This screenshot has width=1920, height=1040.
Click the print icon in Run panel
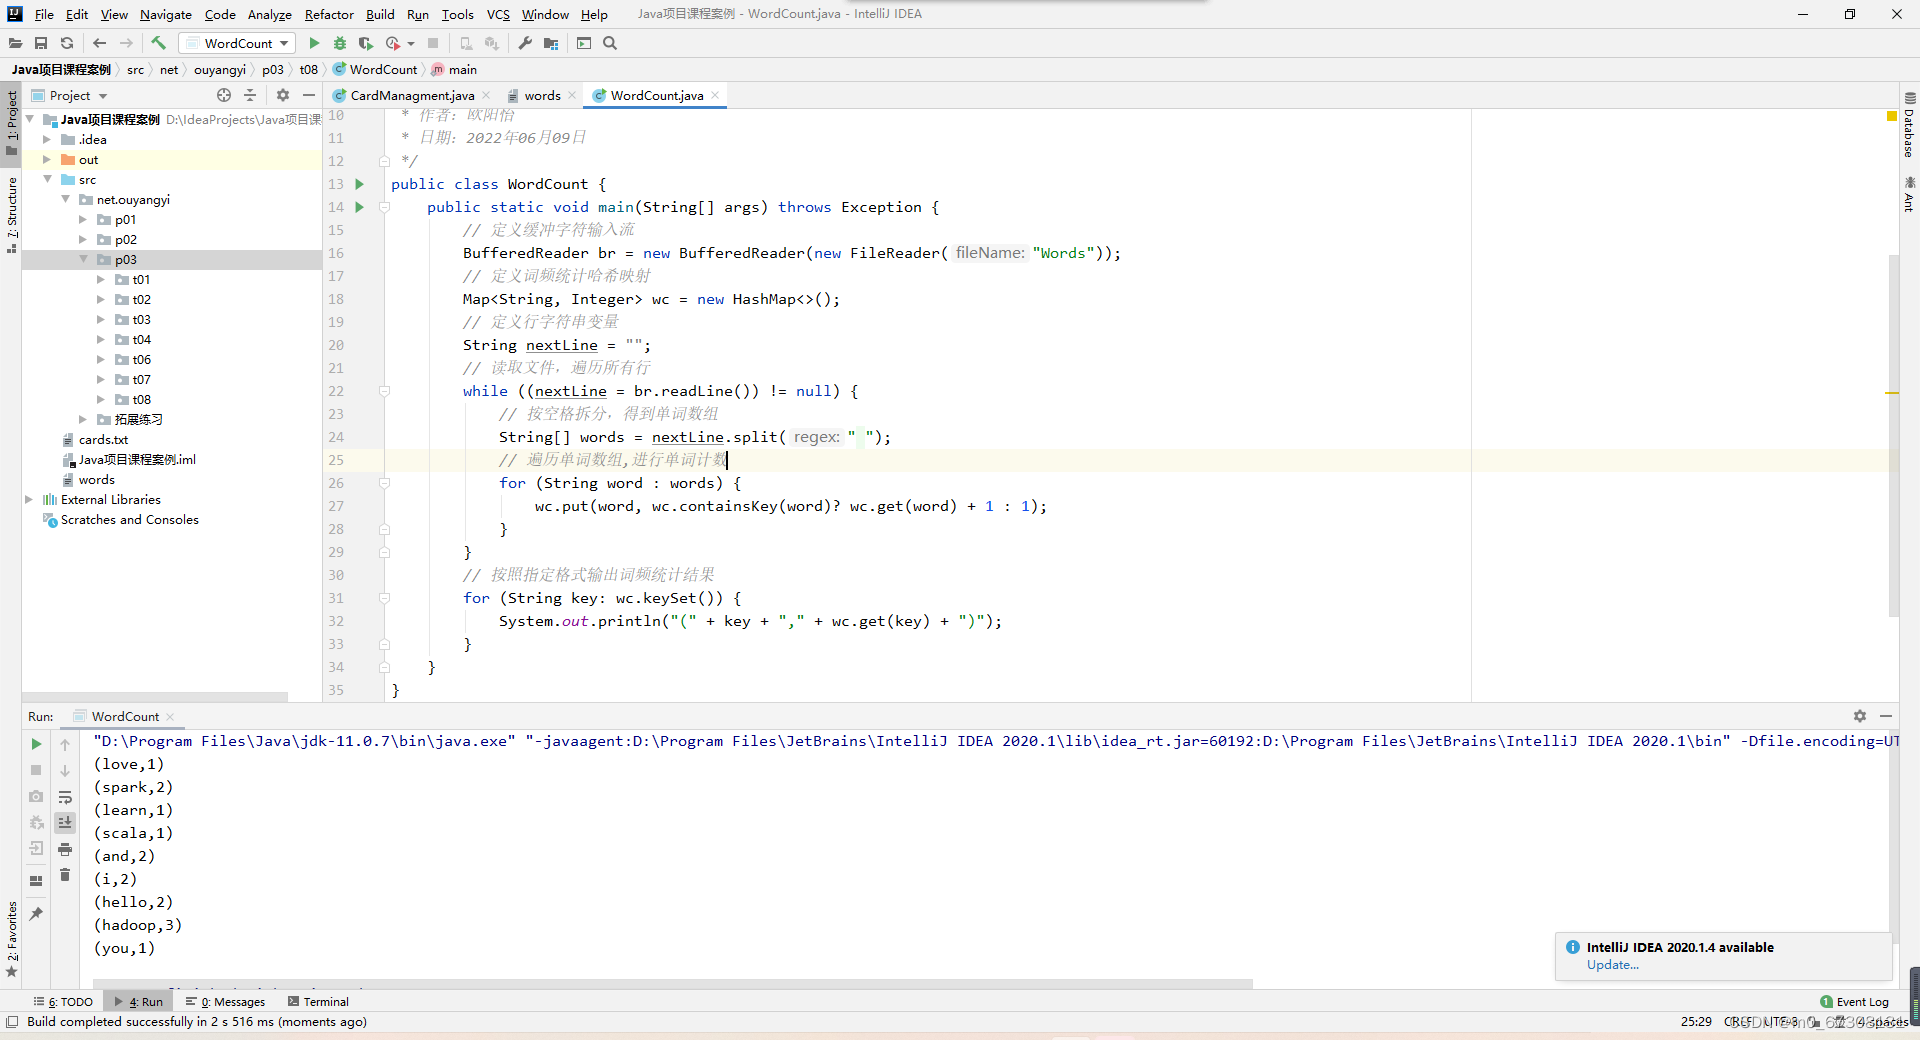click(65, 849)
